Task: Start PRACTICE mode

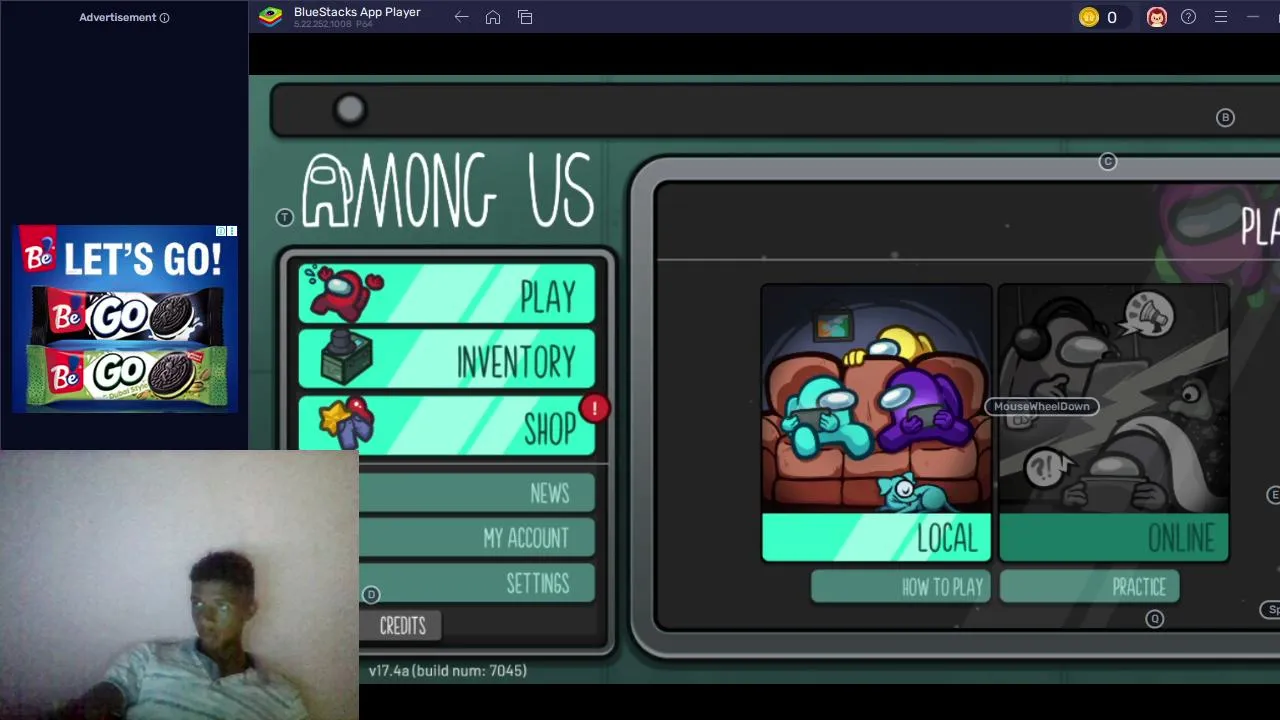Action: click(1090, 587)
